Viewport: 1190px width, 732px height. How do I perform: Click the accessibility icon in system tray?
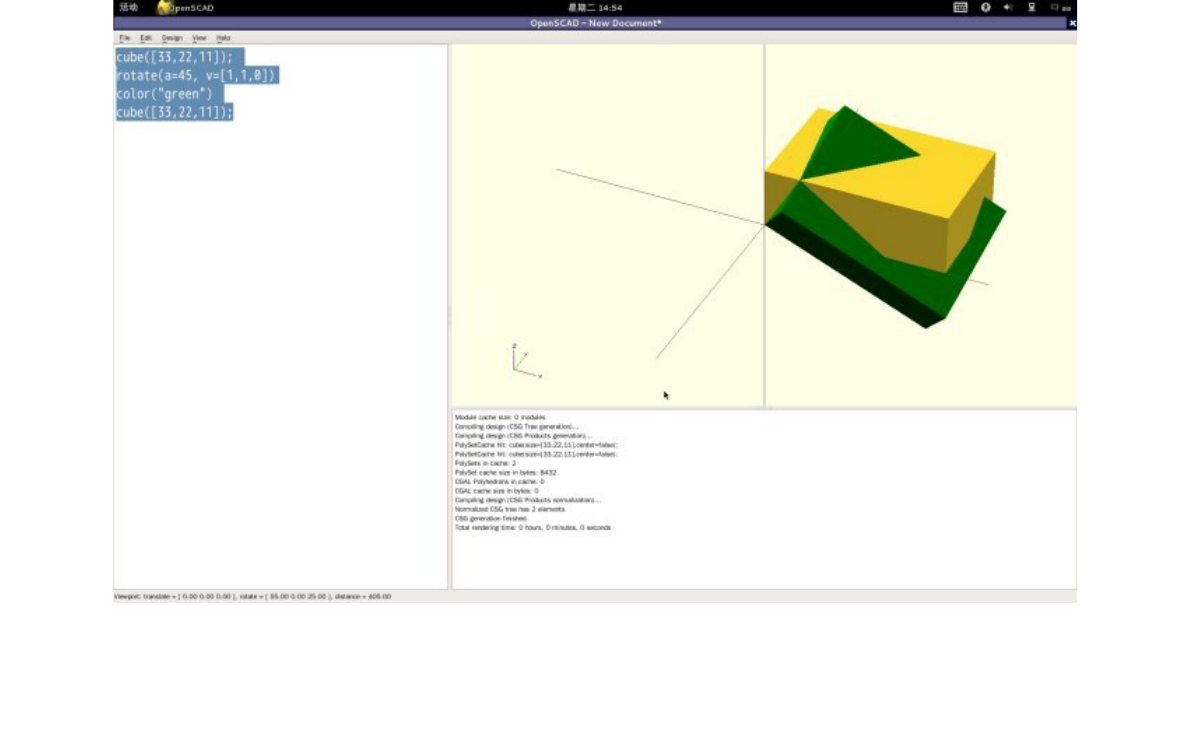click(x=985, y=8)
